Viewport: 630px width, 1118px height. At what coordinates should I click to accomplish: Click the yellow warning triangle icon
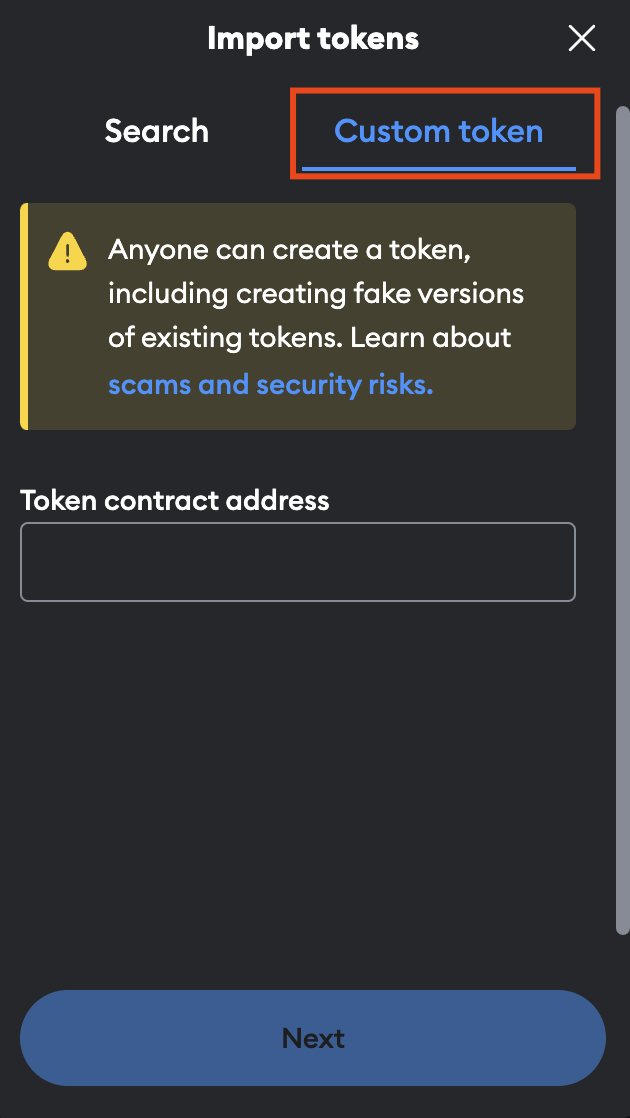click(x=67, y=250)
